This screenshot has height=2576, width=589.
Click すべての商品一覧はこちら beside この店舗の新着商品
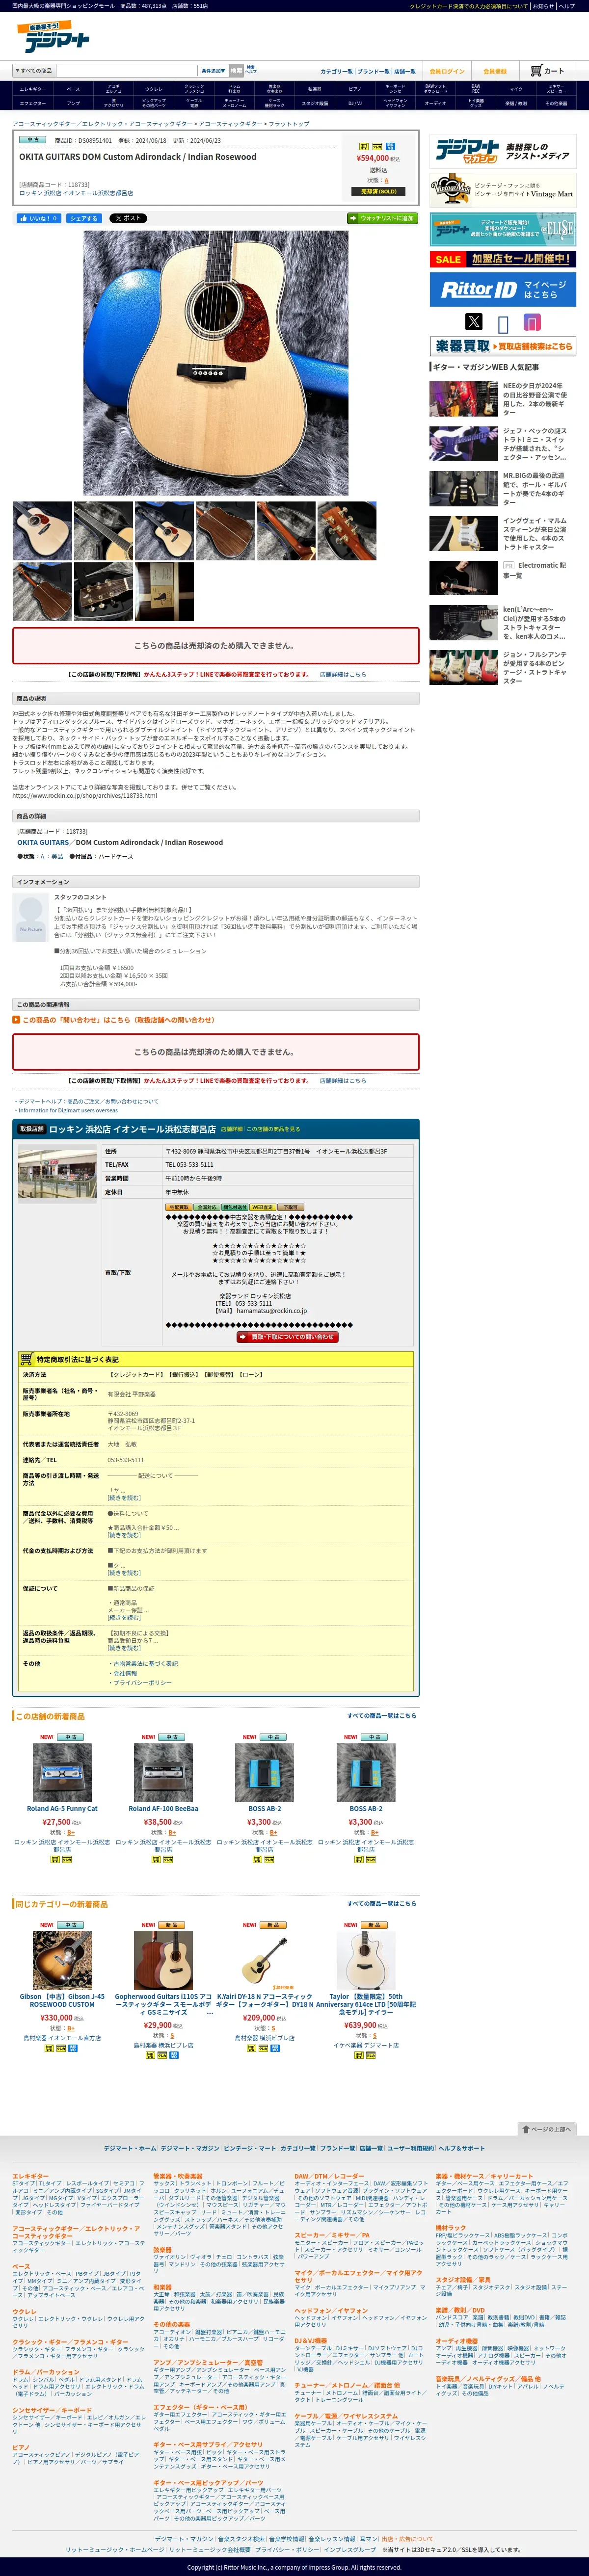point(382,1715)
